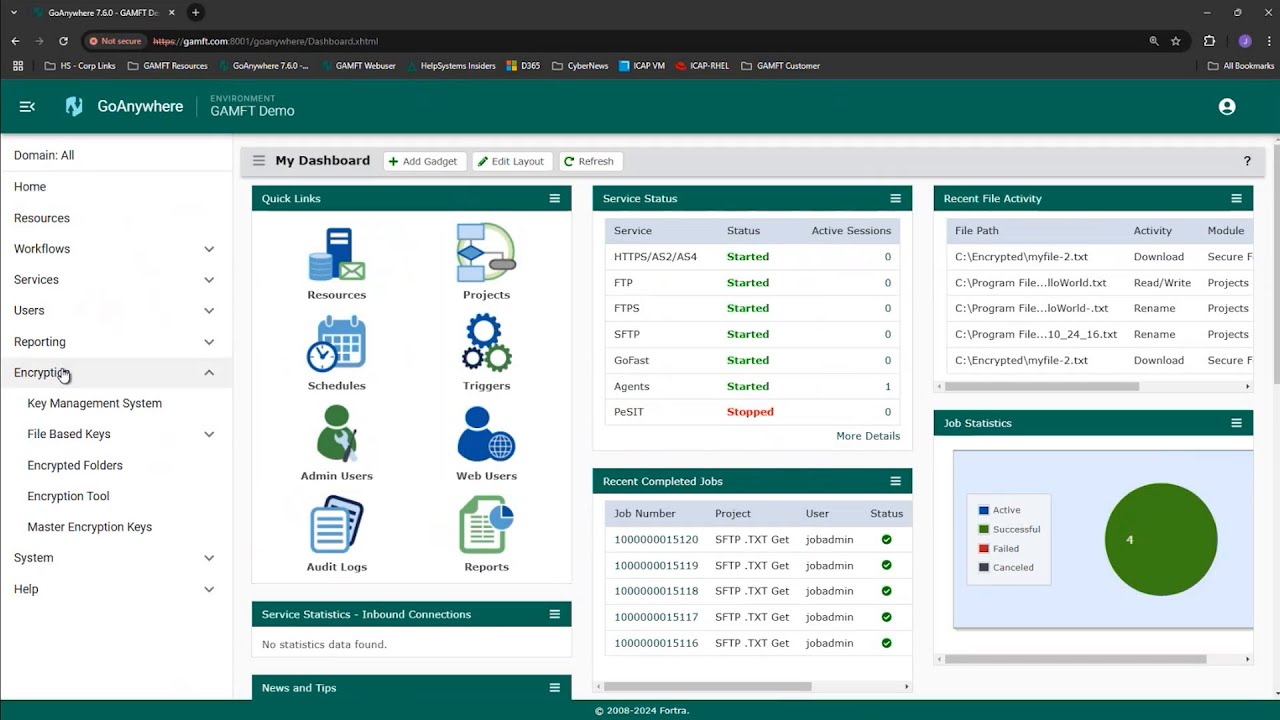Open the dashboard help question mark

tap(1247, 161)
